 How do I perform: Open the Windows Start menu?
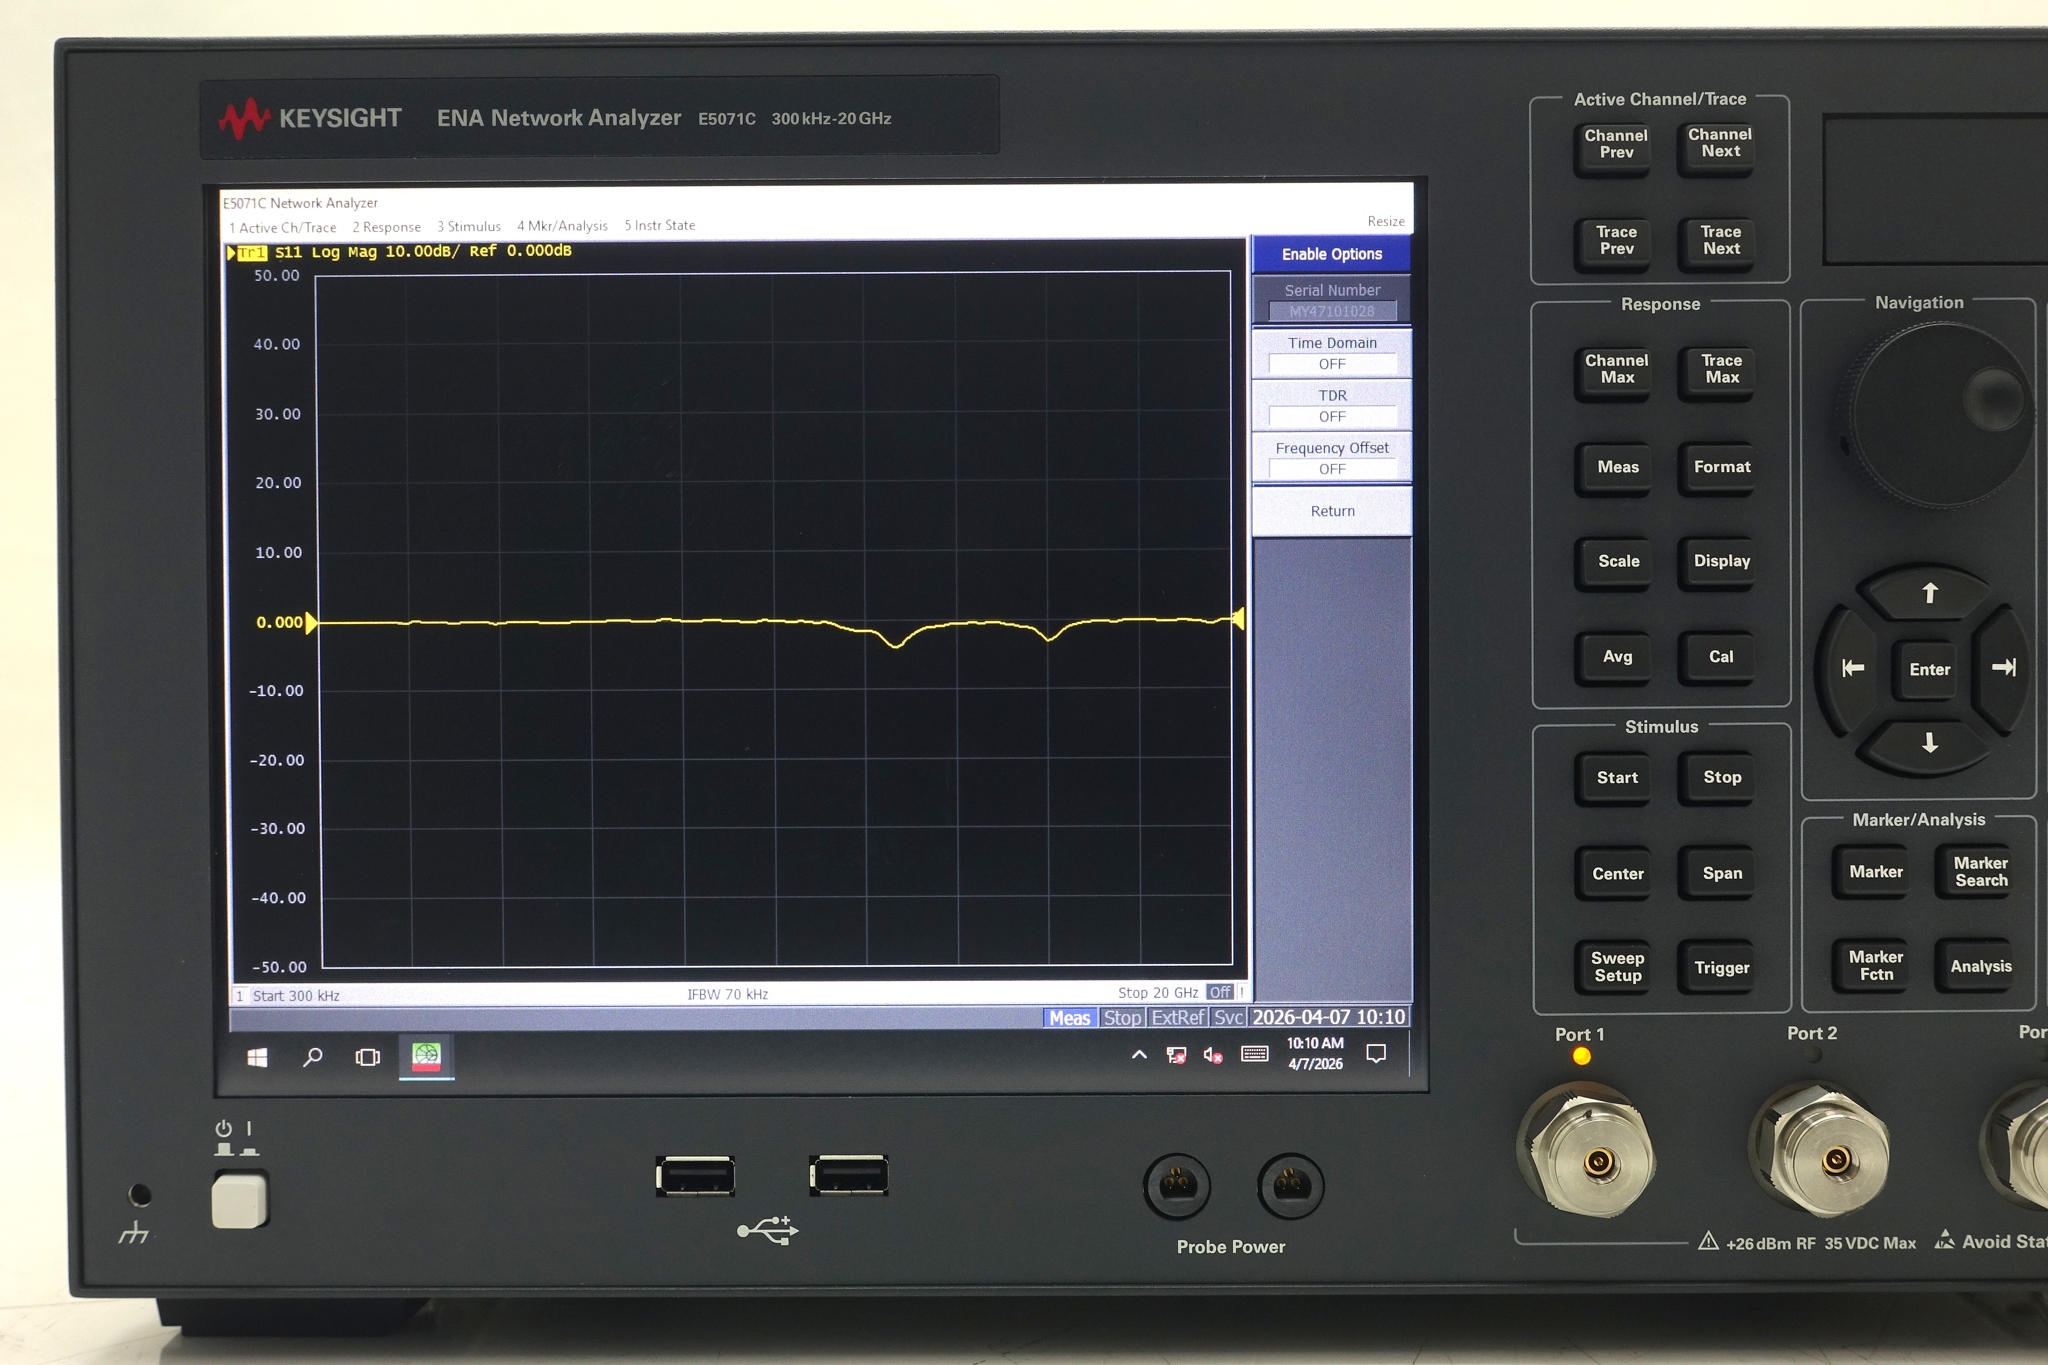pos(257,1057)
